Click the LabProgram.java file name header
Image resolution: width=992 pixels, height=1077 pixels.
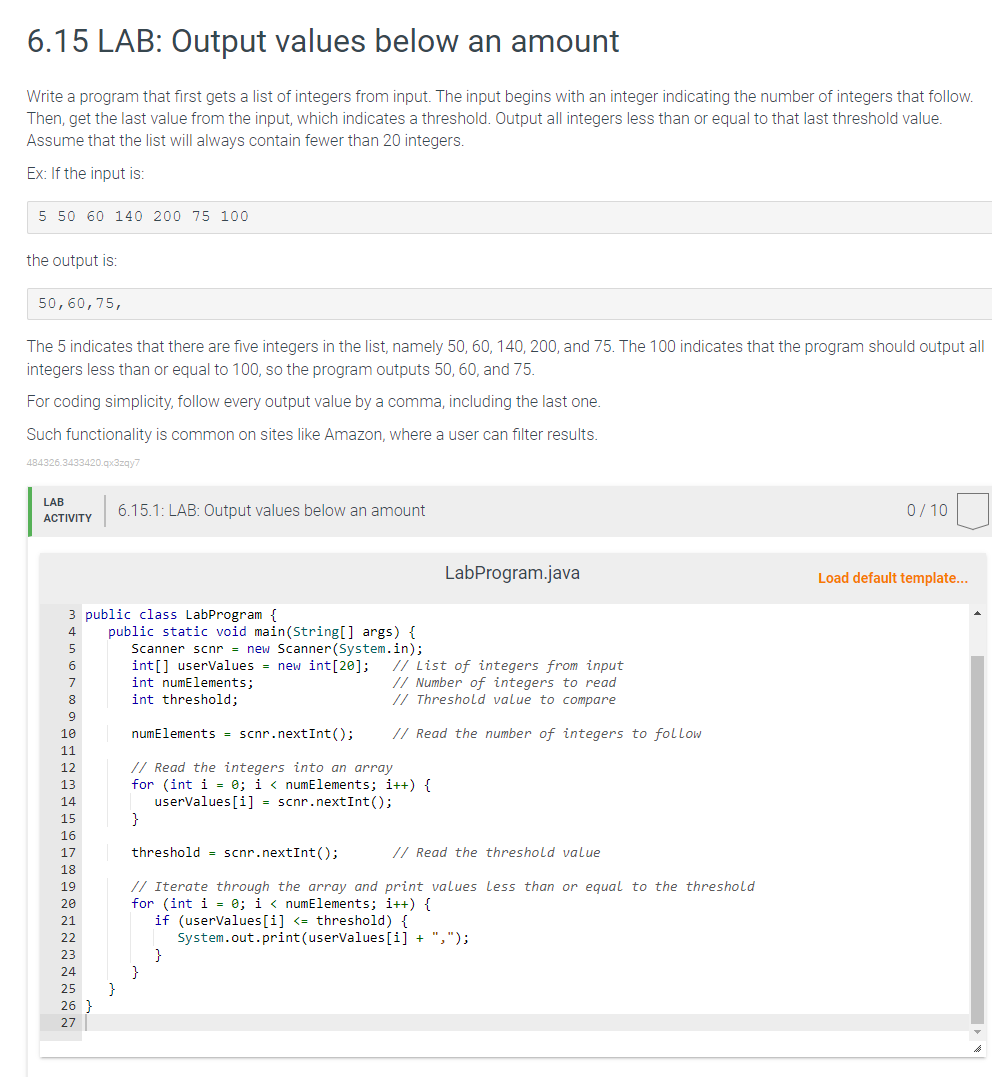[512, 572]
